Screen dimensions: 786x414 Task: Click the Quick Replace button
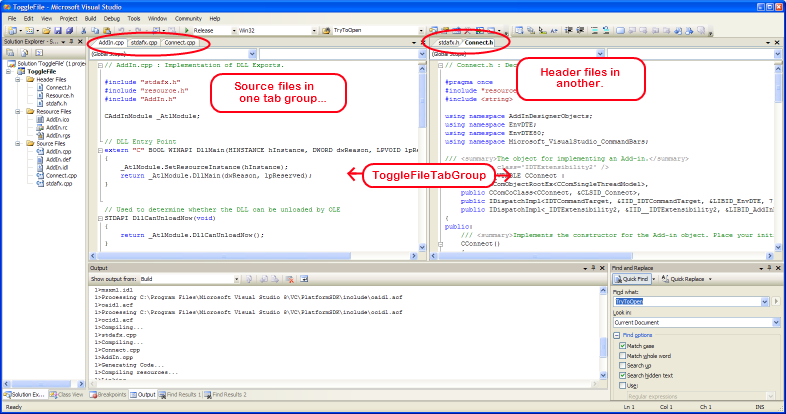(x=686, y=279)
